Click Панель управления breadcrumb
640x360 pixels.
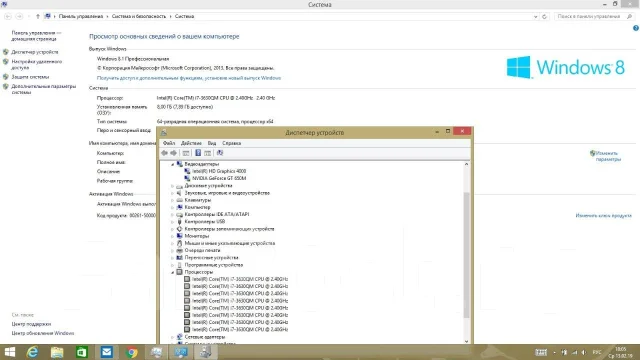[81, 16]
